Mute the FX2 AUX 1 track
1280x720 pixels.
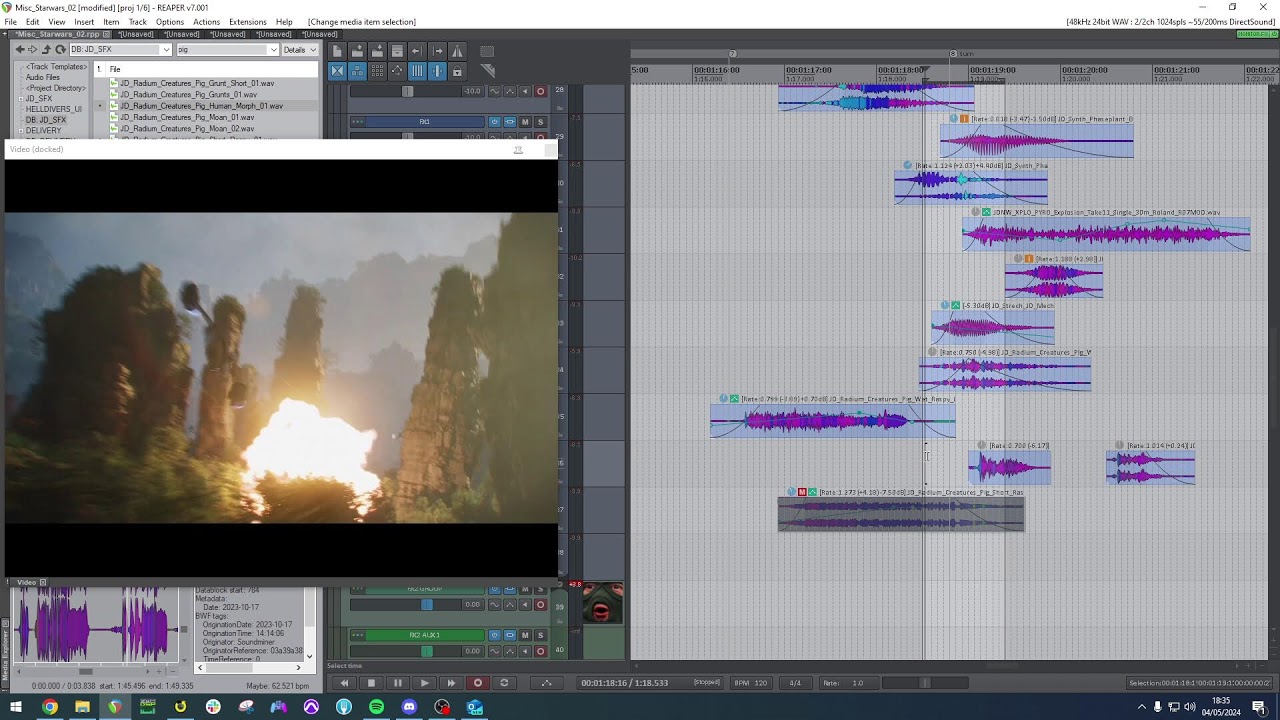pos(525,635)
